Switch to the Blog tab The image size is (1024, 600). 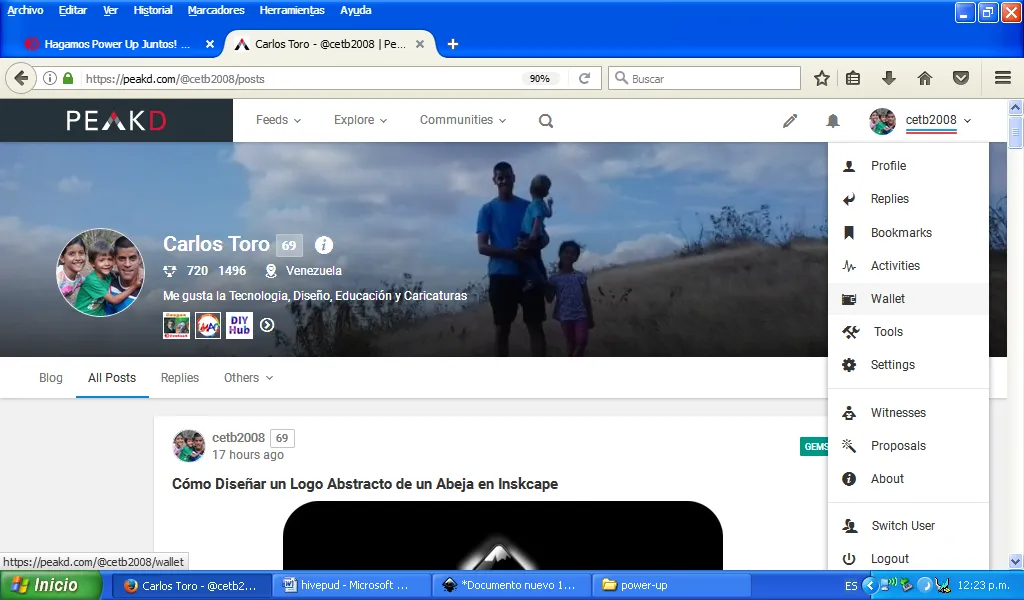(51, 378)
